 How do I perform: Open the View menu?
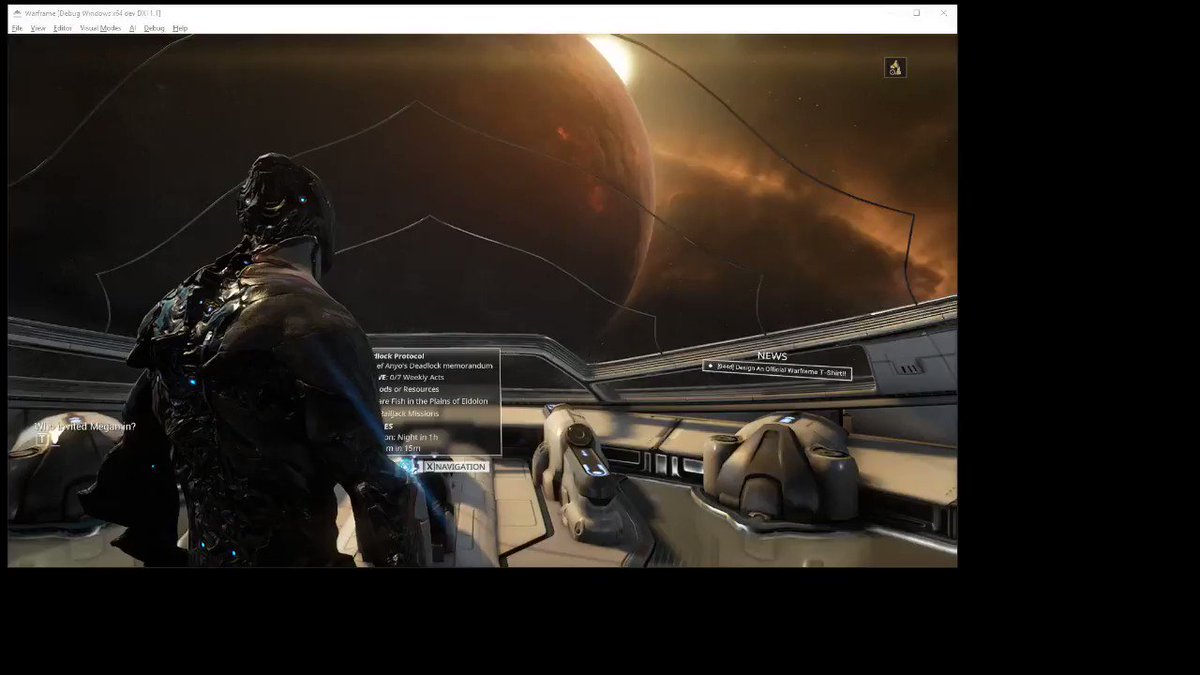point(38,28)
